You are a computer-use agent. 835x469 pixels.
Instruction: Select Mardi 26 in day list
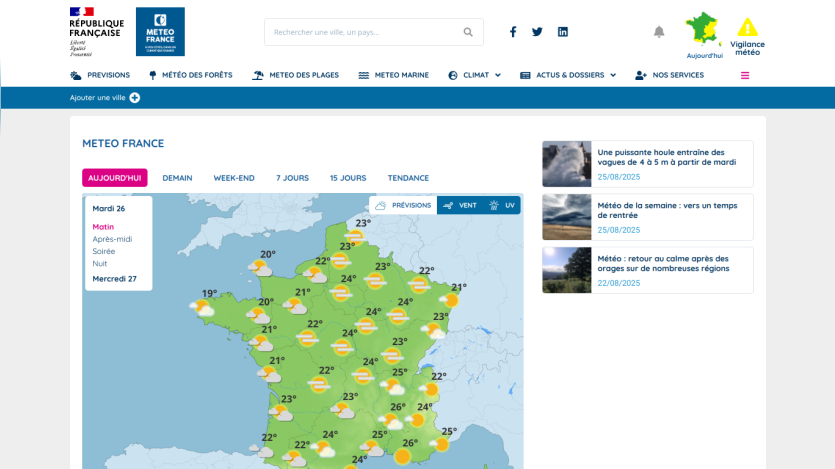click(x=109, y=209)
